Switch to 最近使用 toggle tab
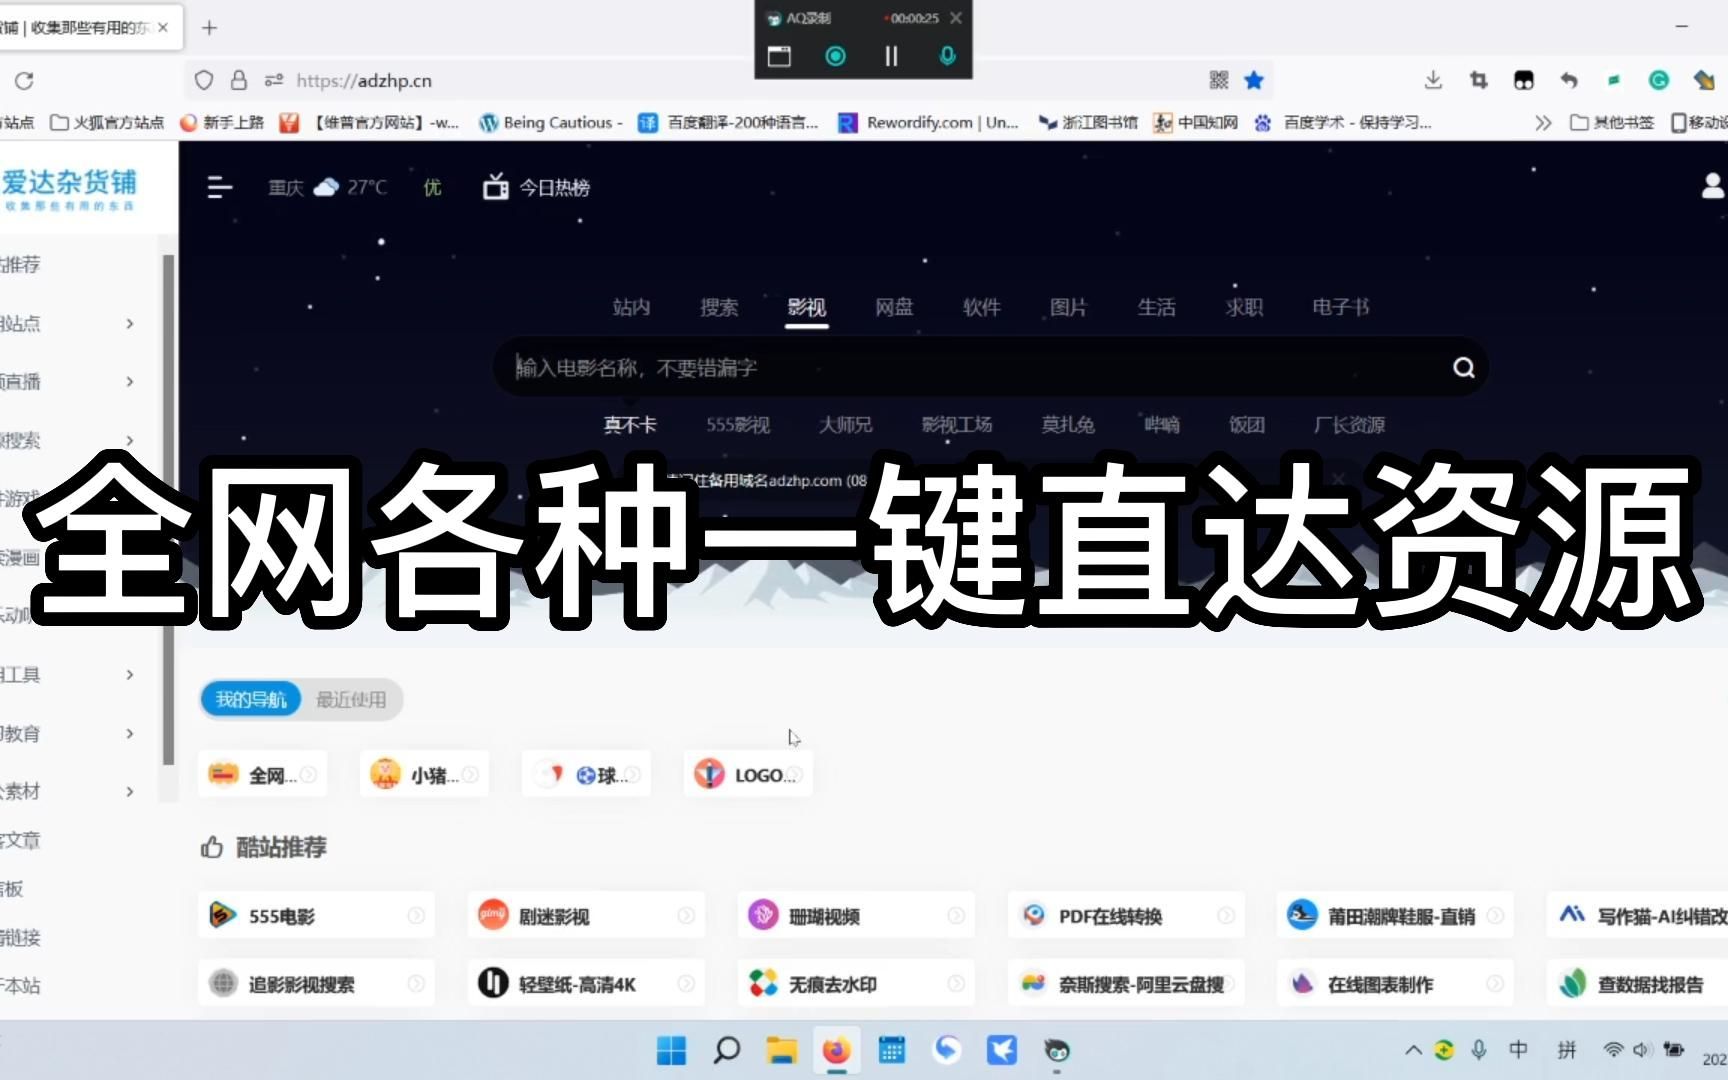The height and width of the screenshot is (1080, 1728). [x=351, y=699]
